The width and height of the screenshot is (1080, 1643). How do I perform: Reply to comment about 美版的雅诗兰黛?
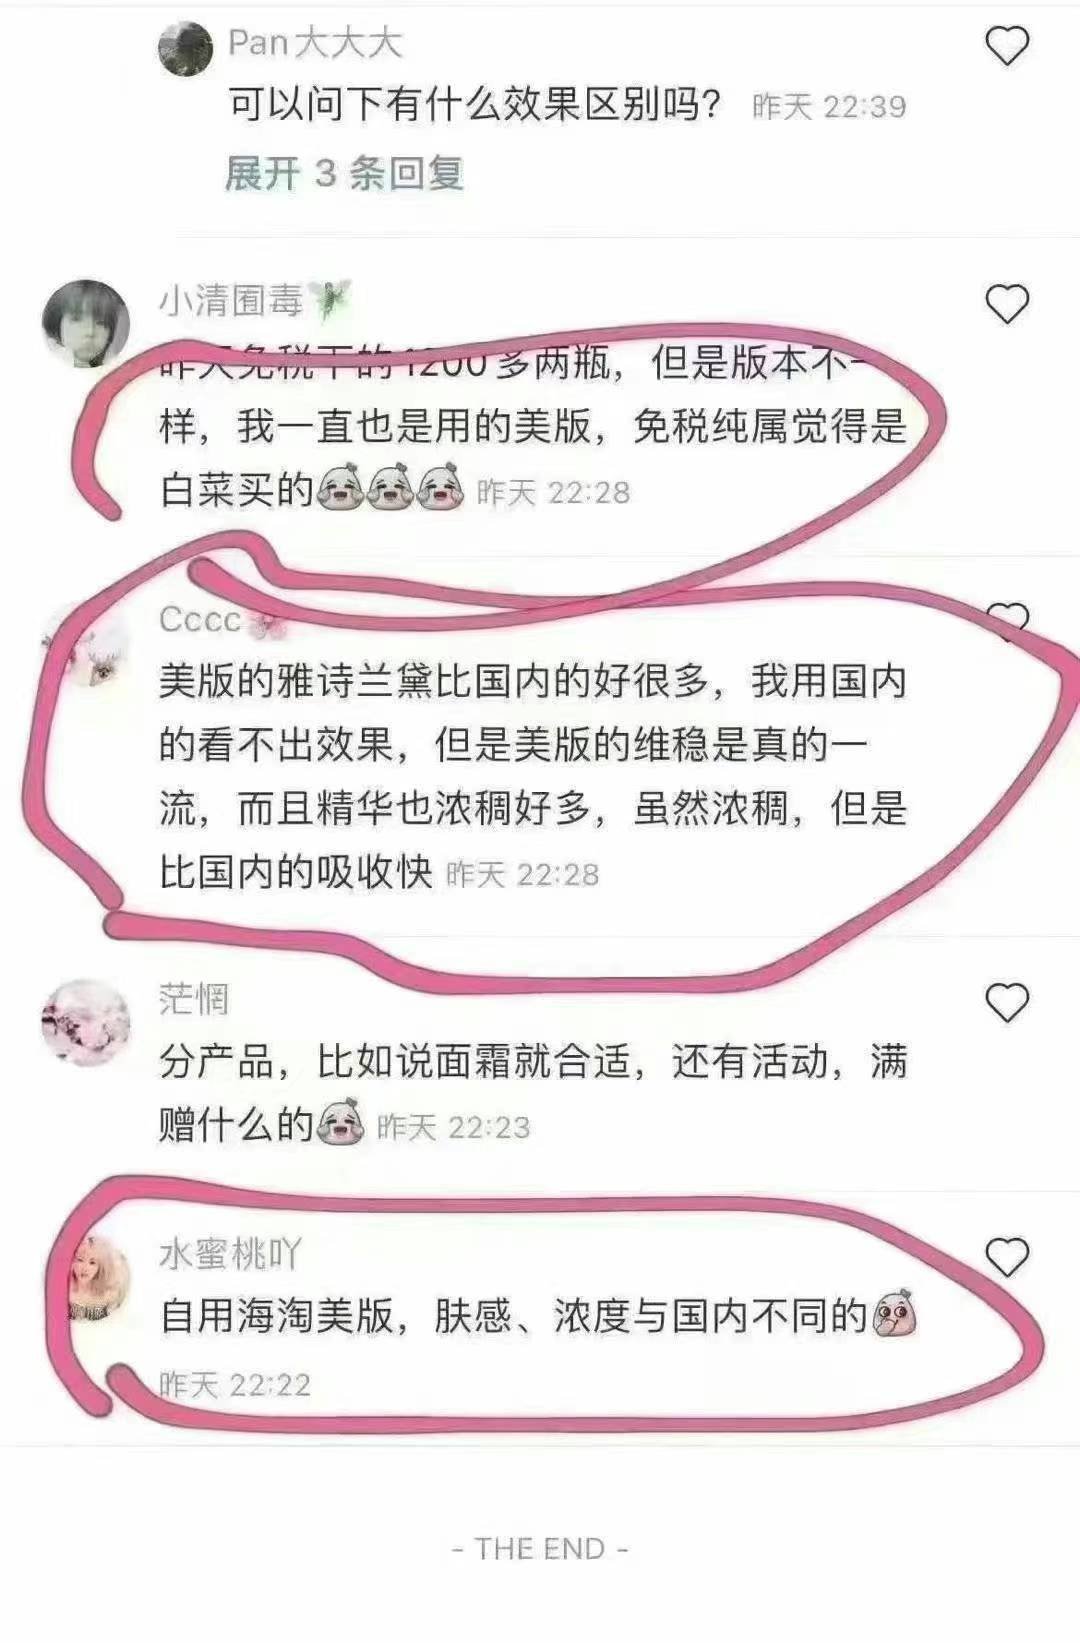click(533, 777)
